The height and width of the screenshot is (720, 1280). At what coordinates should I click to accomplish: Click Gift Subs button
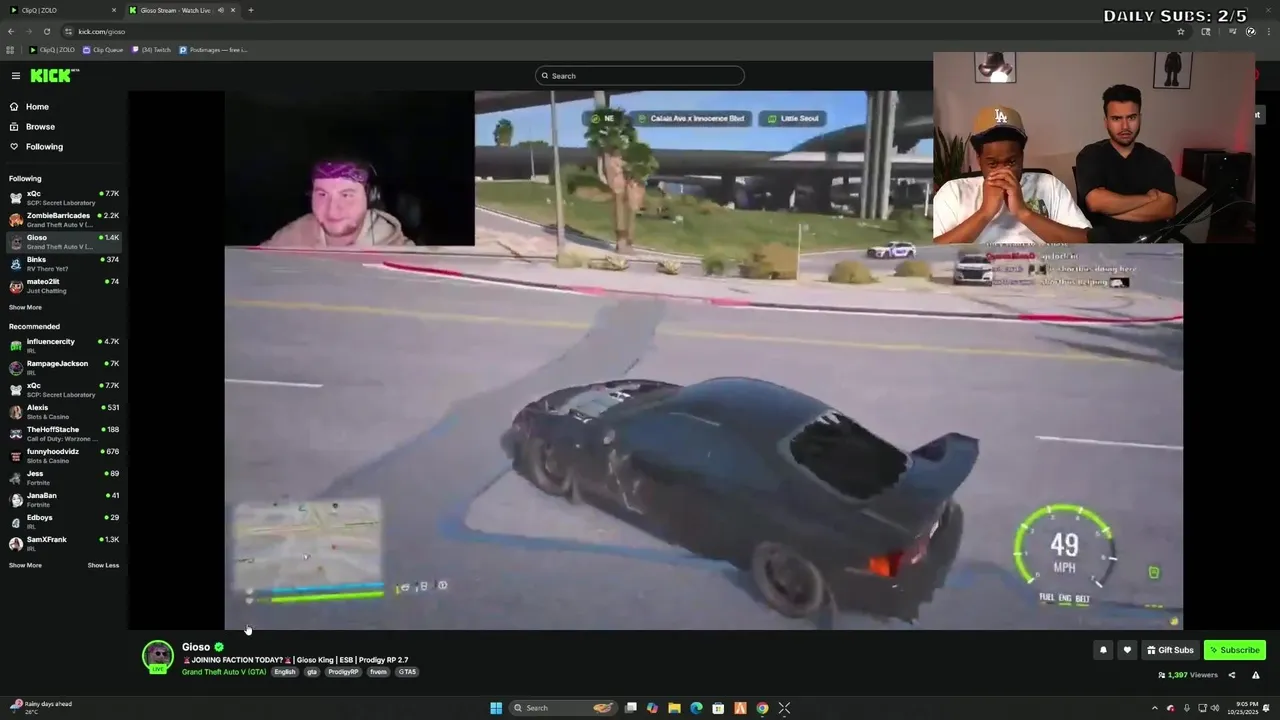coord(1170,650)
